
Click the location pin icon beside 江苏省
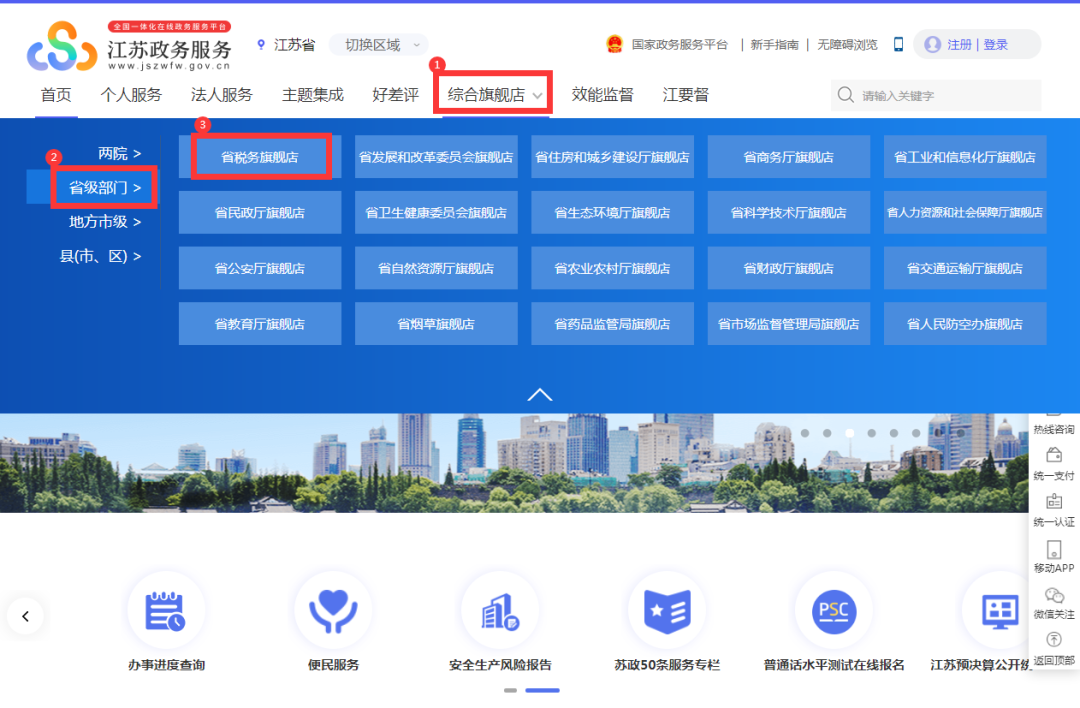261,45
